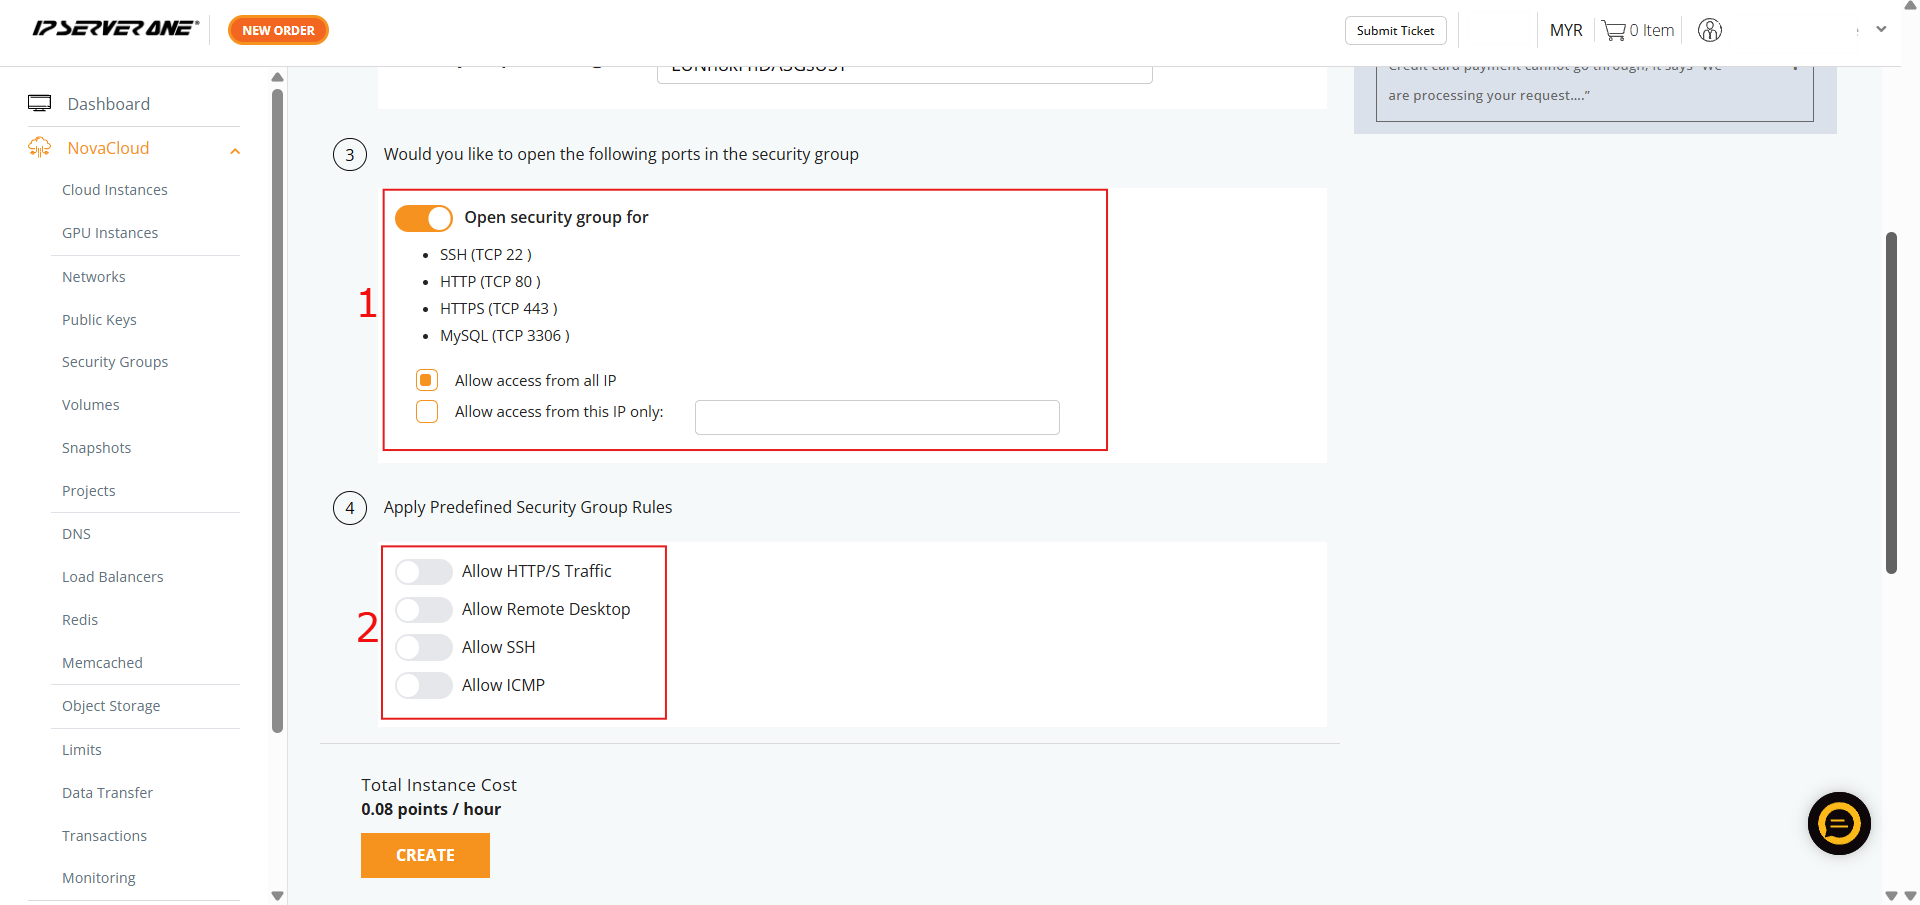Open the user account profile icon

[x=1710, y=31]
